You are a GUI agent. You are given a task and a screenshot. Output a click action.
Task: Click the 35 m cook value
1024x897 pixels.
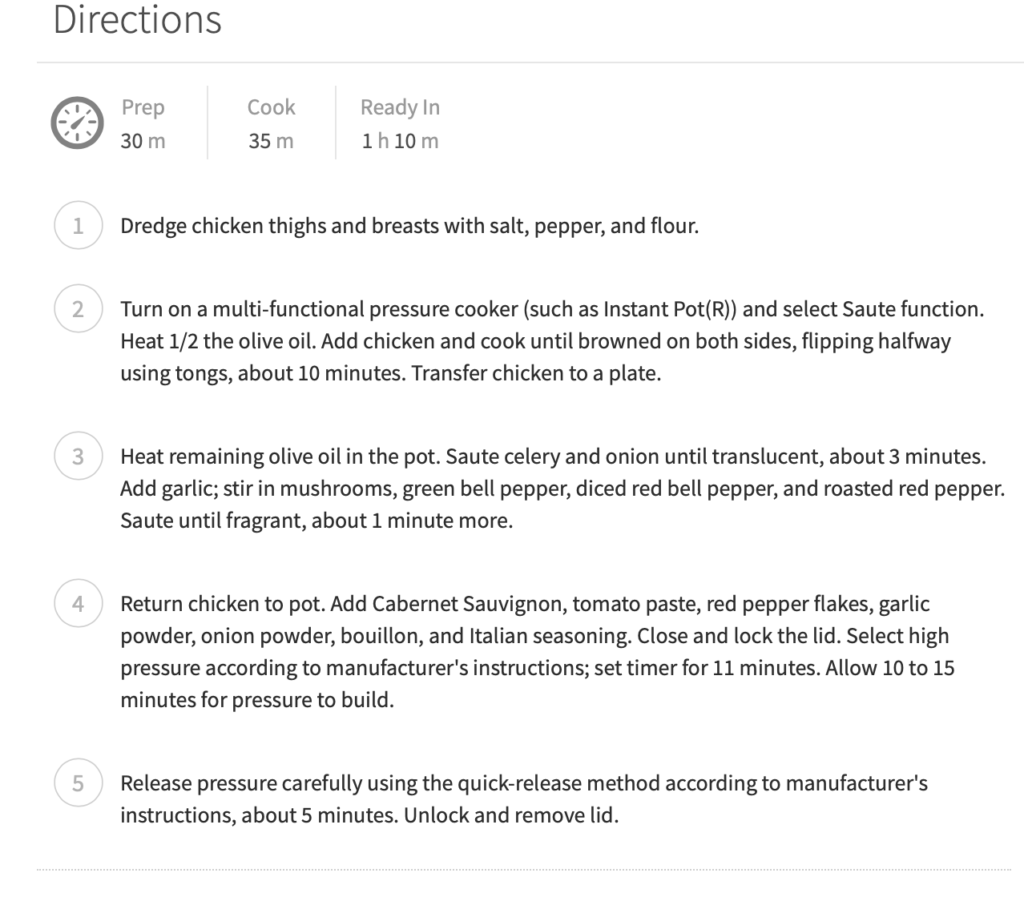tap(271, 141)
